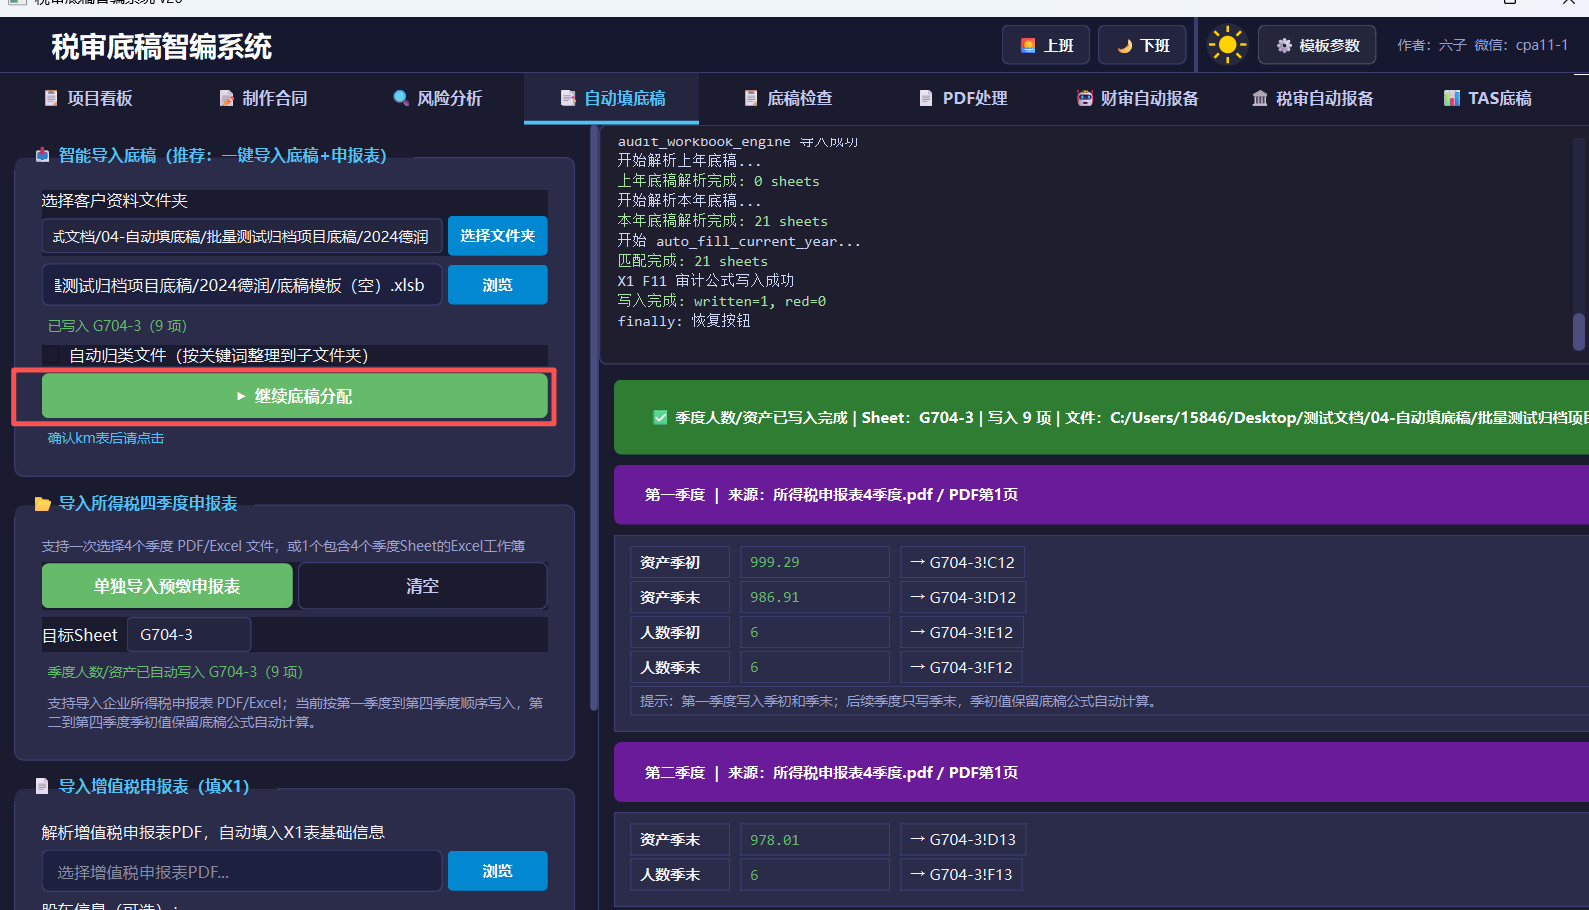Click the log panel scrollbar thumb

point(1579,332)
